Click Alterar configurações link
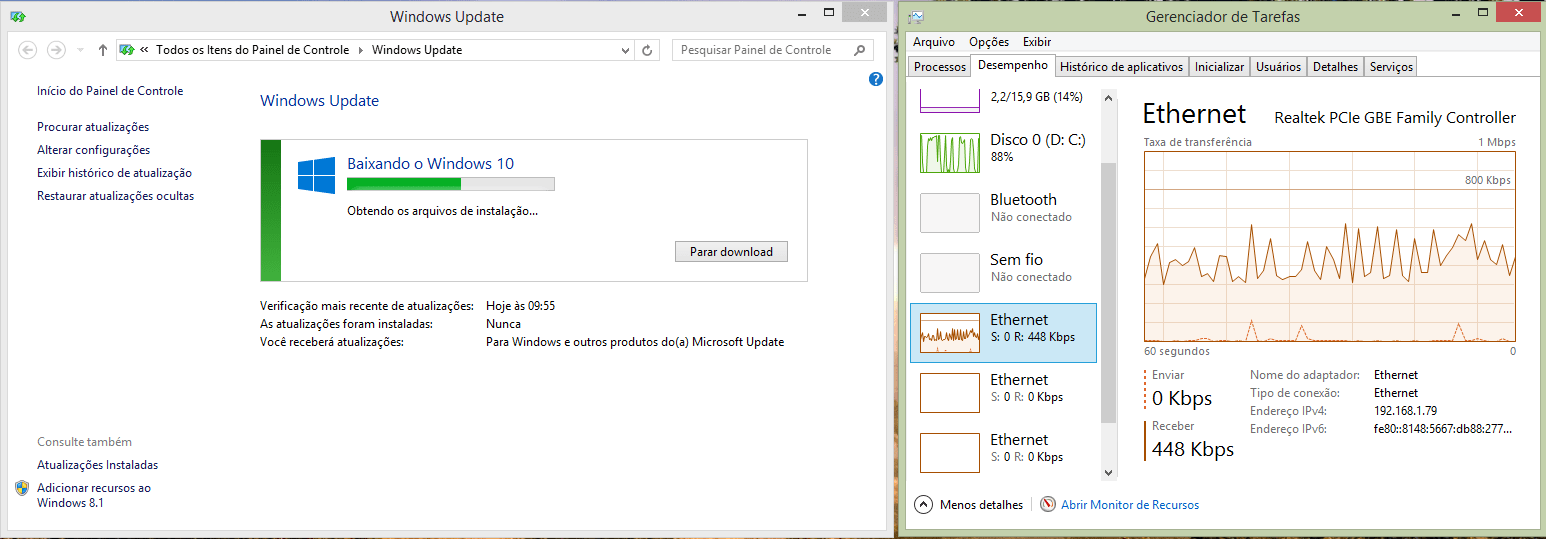The image size is (1546, 539). tap(93, 150)
